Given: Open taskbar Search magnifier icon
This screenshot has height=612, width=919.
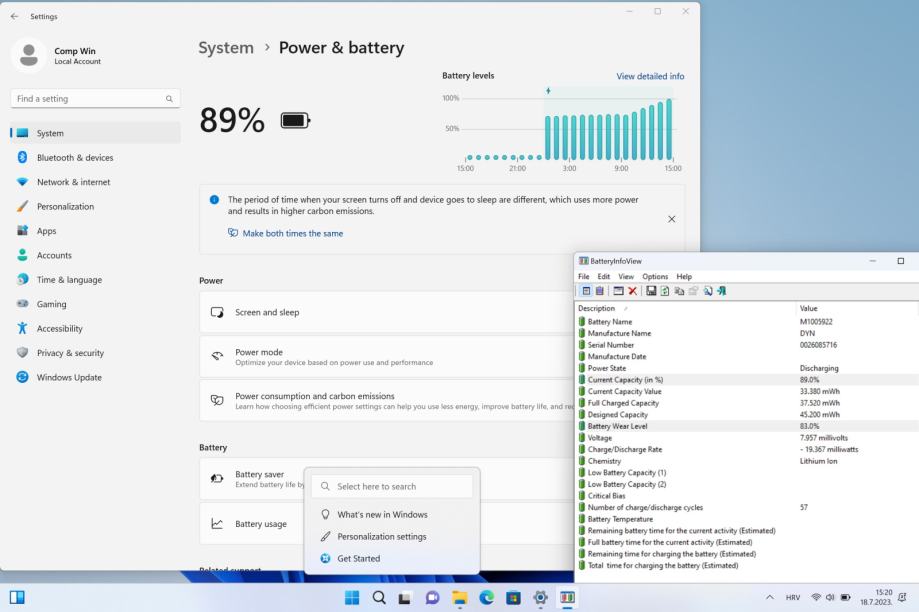Looking at the screenshot, I should click(379, 597).
